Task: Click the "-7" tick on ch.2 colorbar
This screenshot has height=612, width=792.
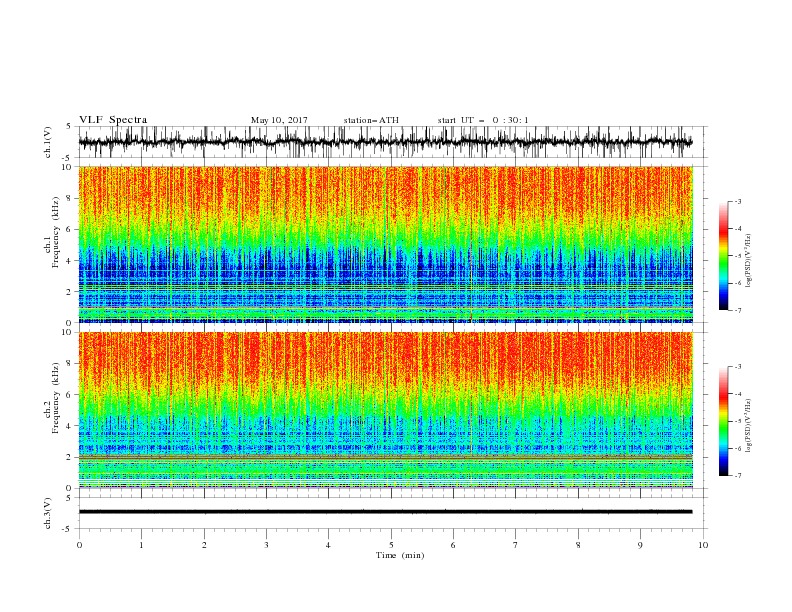Action: click(x=737, y=475)
